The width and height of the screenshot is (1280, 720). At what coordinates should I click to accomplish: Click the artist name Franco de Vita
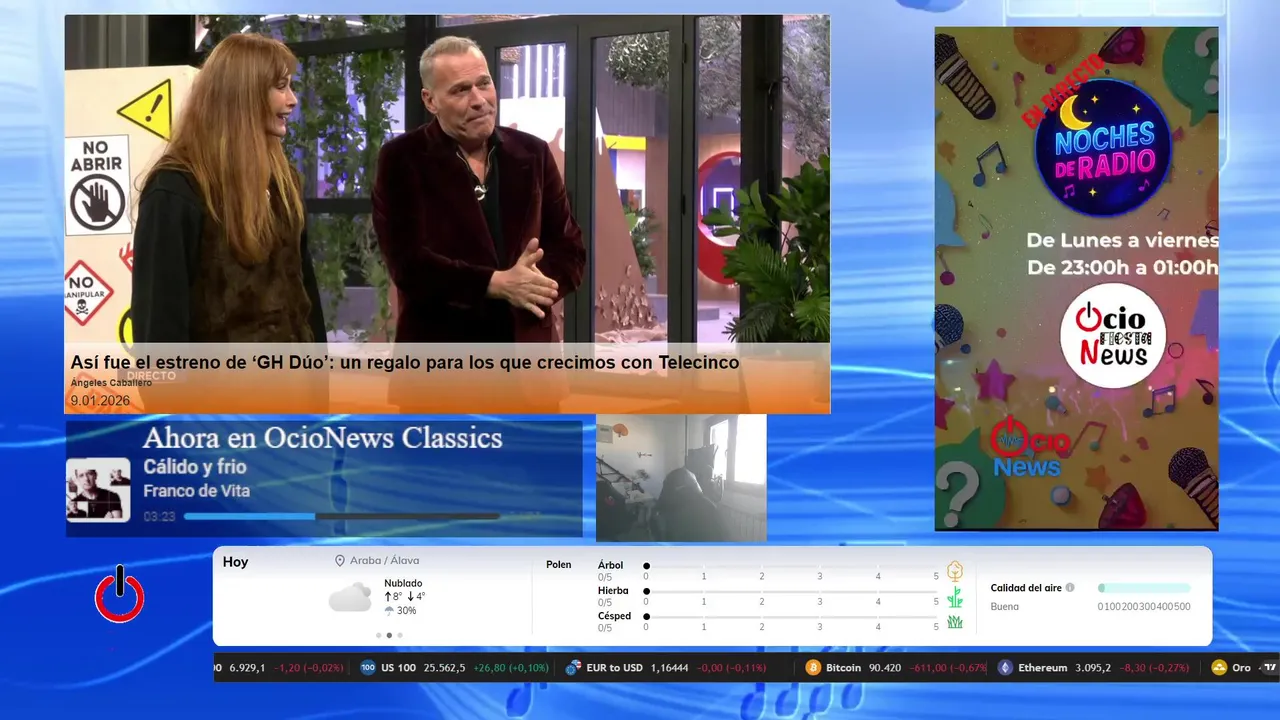[196, 491]
